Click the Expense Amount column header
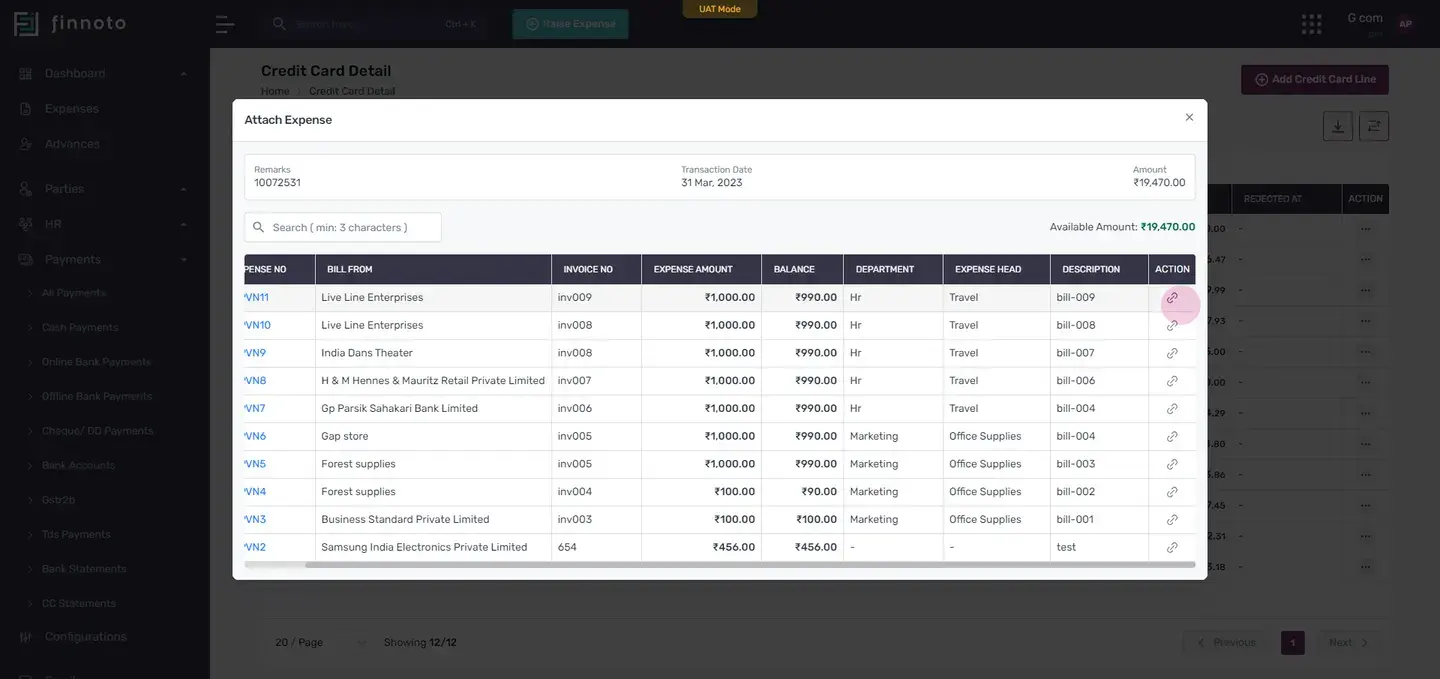The width and height of the screenshot is (1440, 679). coord(701,269)
